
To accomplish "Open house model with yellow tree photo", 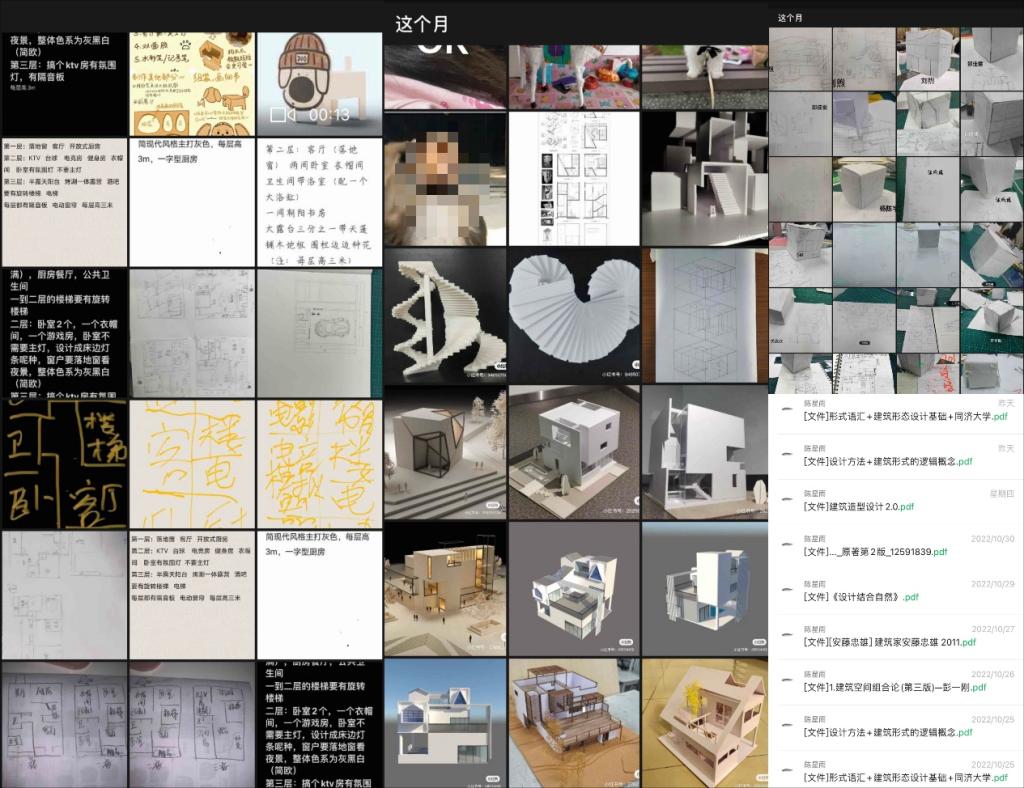I will coord(704,722).
